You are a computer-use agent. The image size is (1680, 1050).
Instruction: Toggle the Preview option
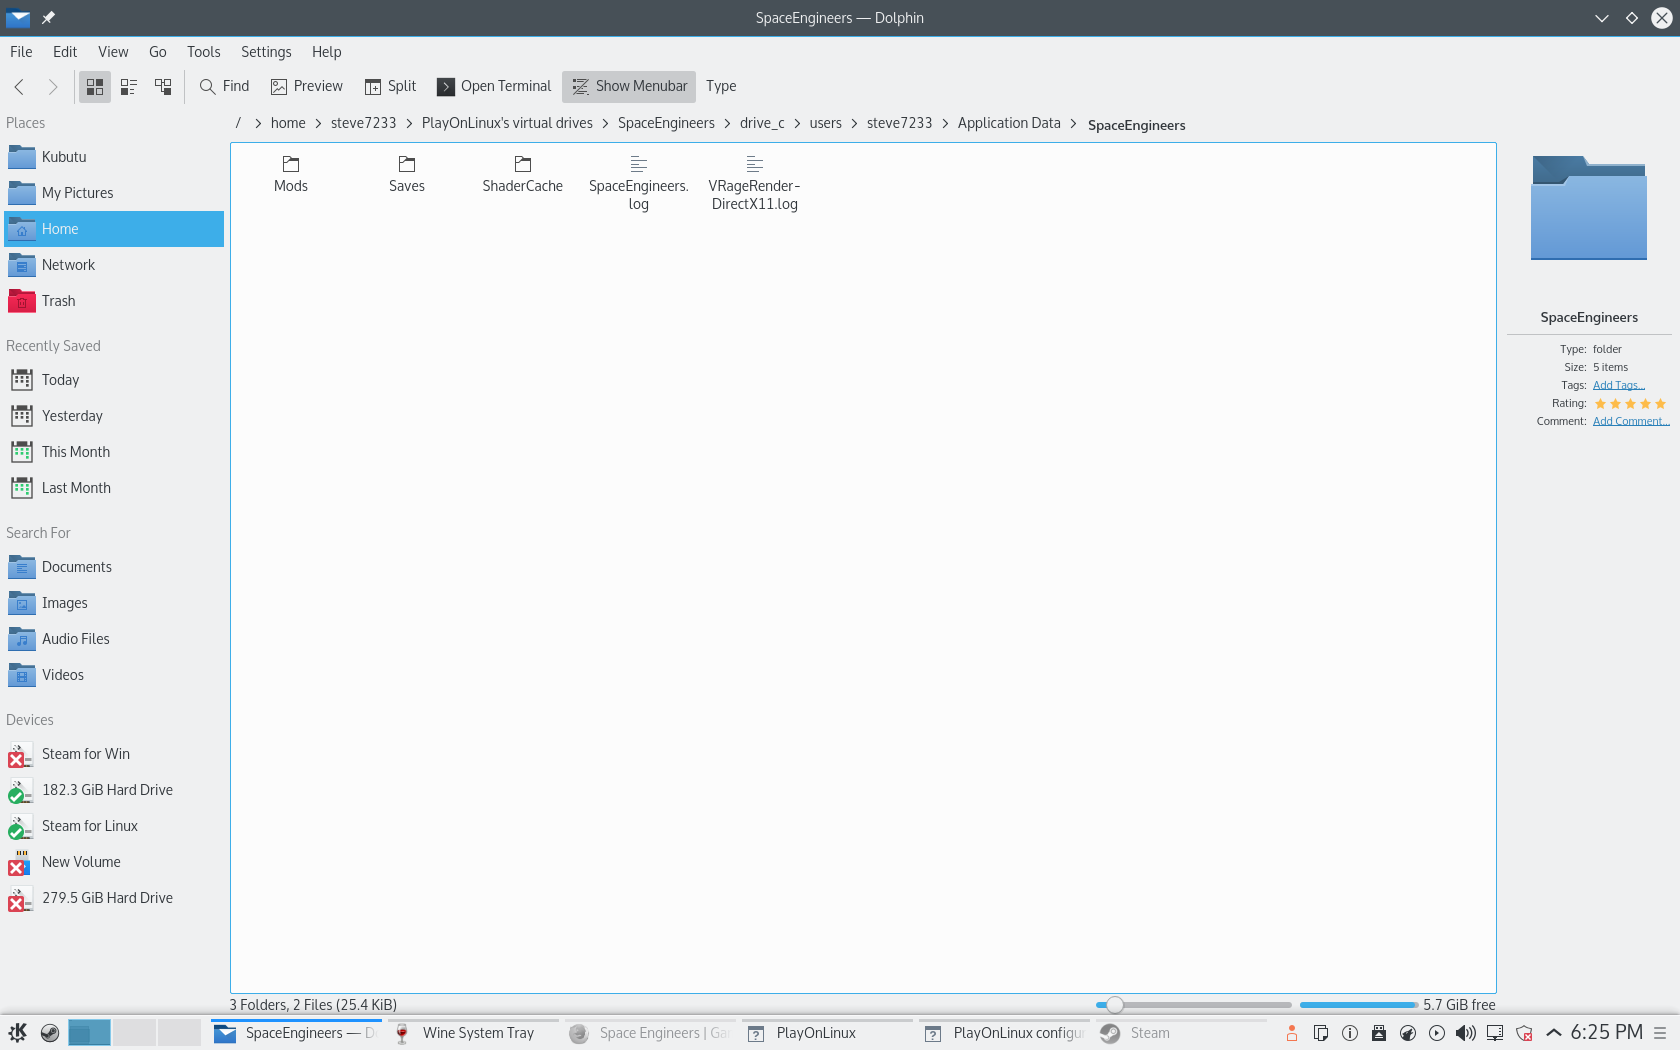pos(307,87)
